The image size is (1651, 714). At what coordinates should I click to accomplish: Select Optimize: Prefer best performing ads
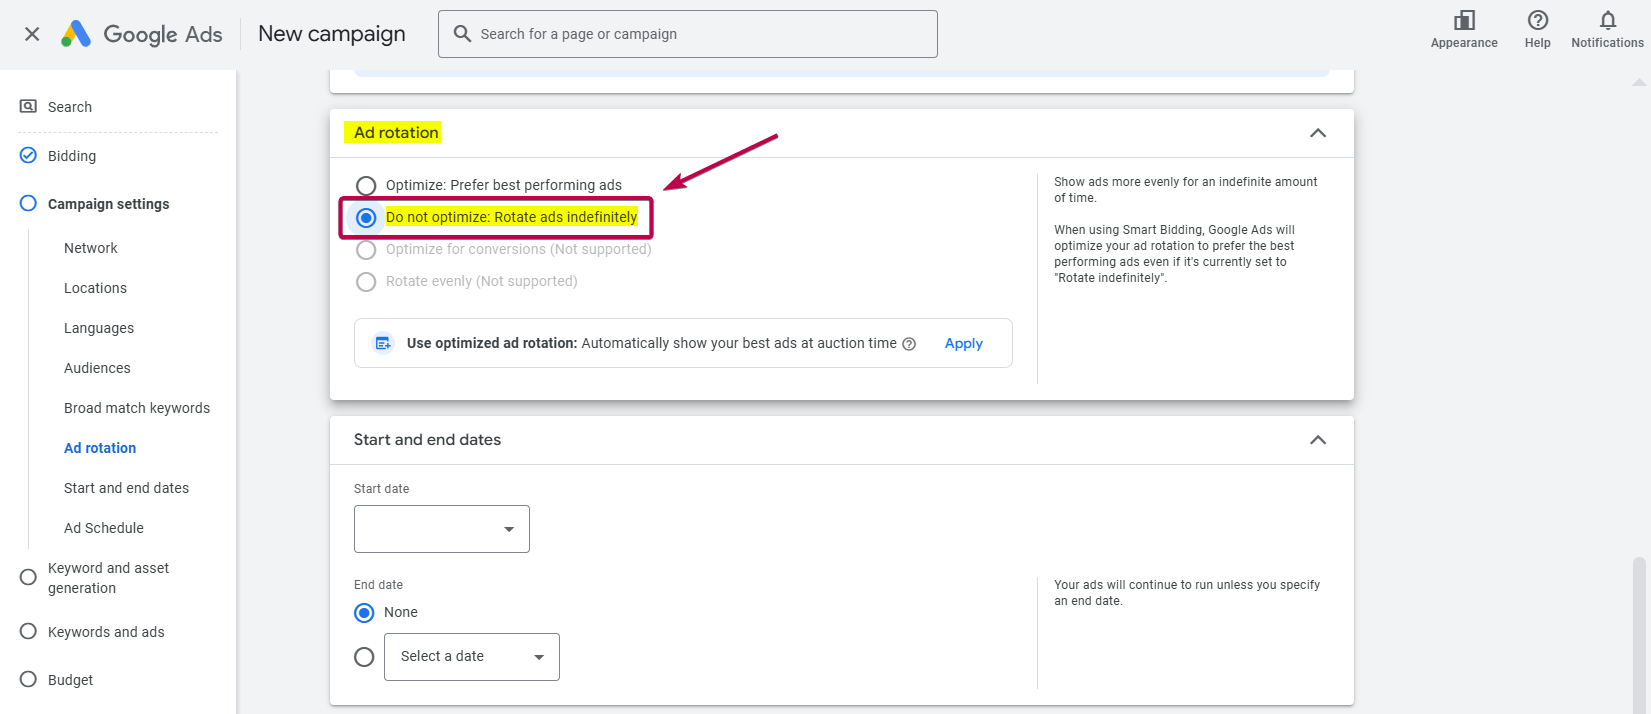tap(367, 186)
